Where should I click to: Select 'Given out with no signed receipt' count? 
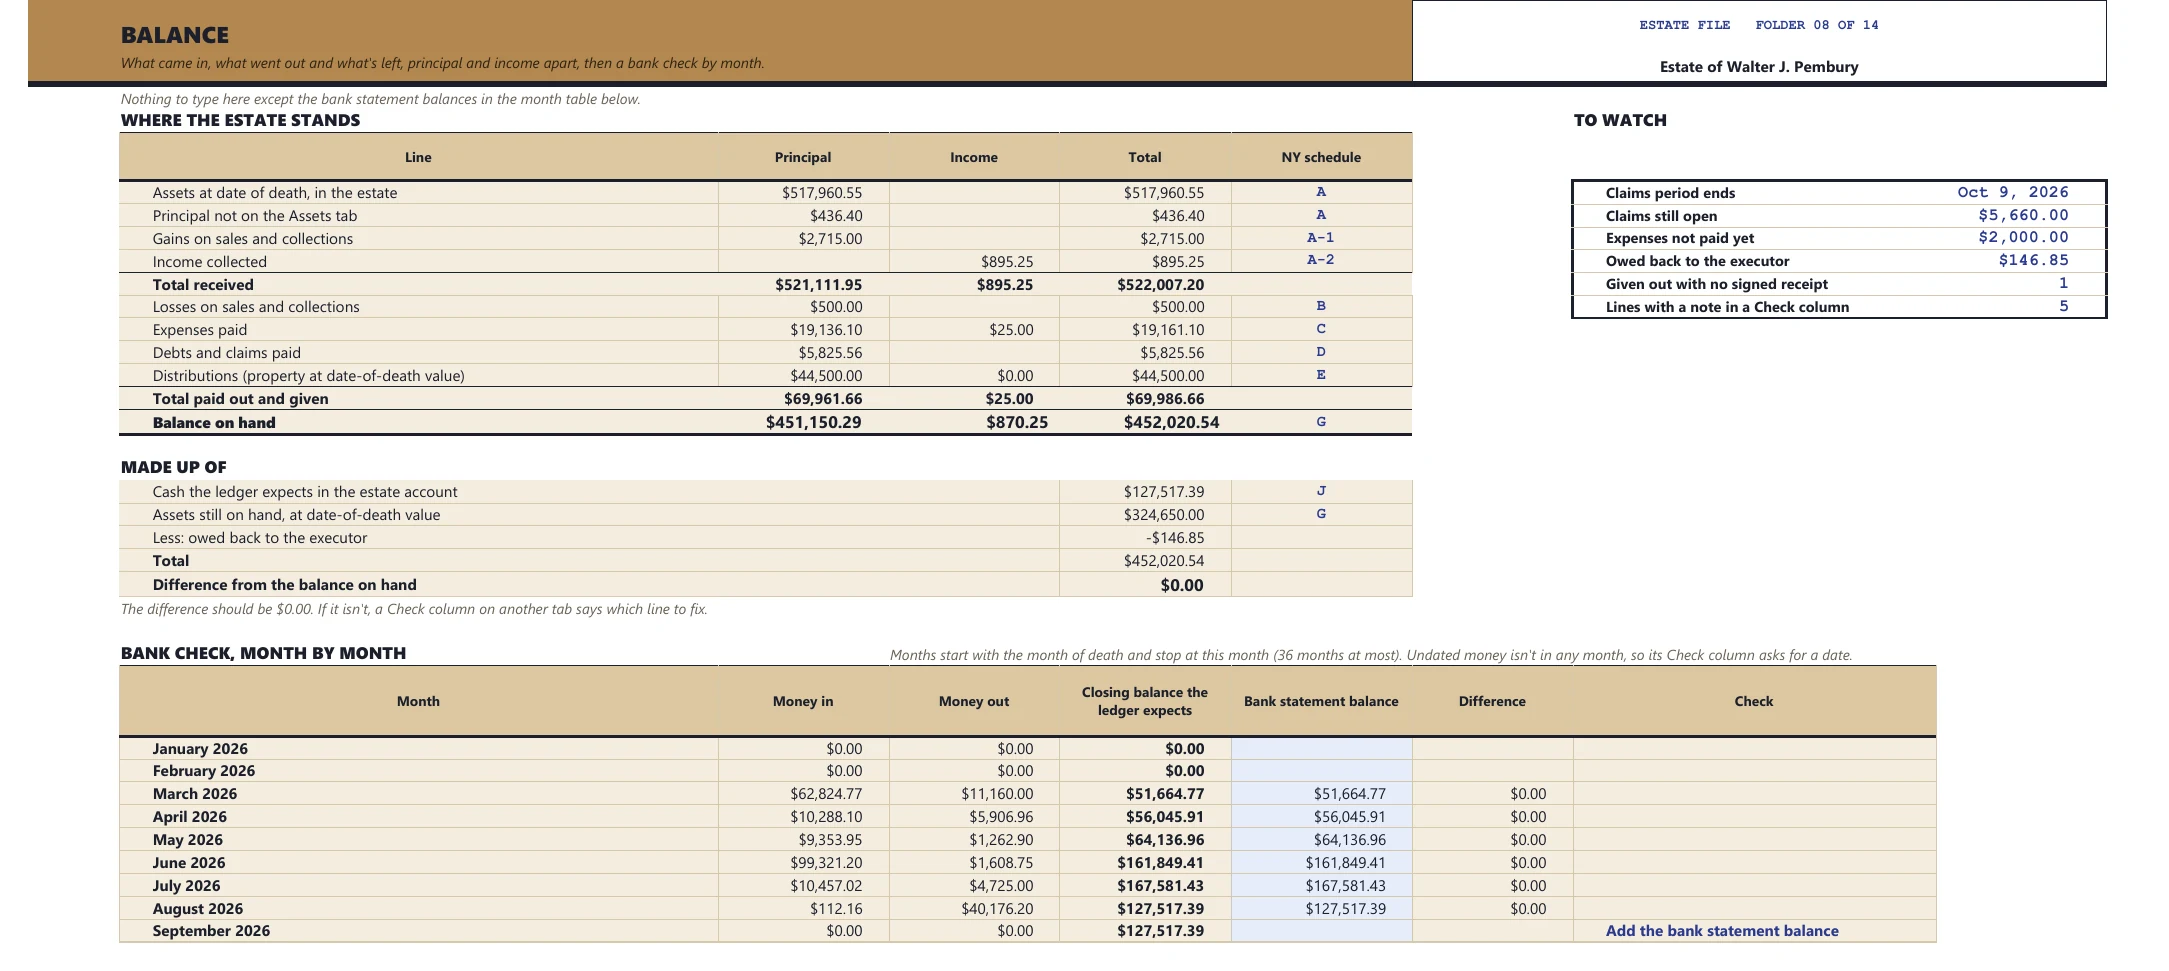pyautogui.click(x=2063, y=283)
